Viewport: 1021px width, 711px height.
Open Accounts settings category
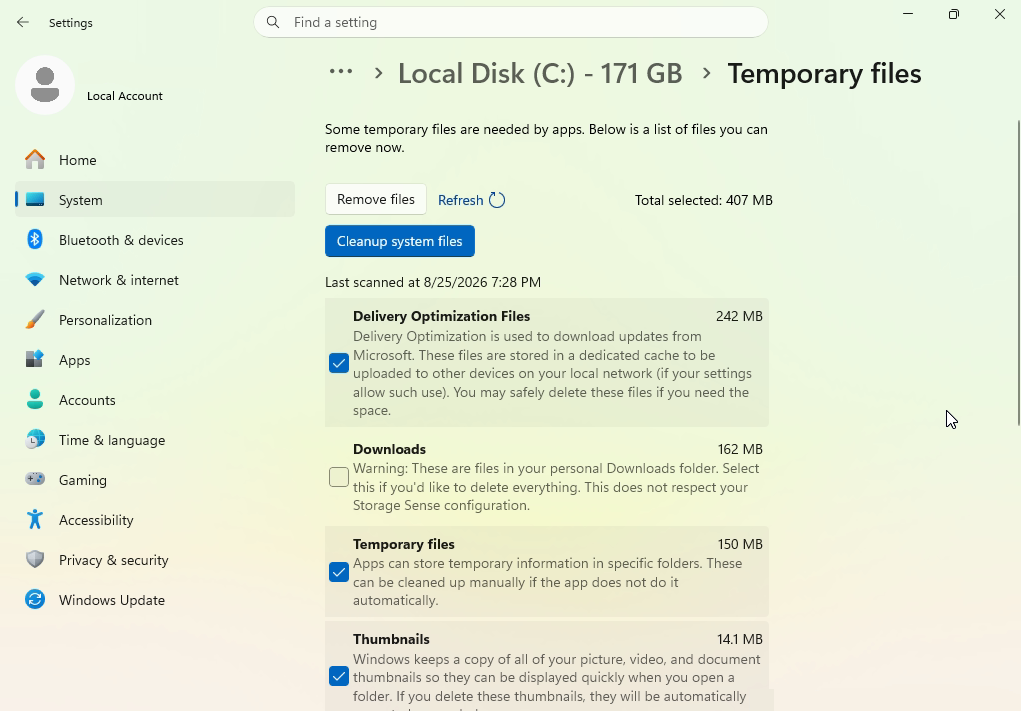(x=155, y=400)
